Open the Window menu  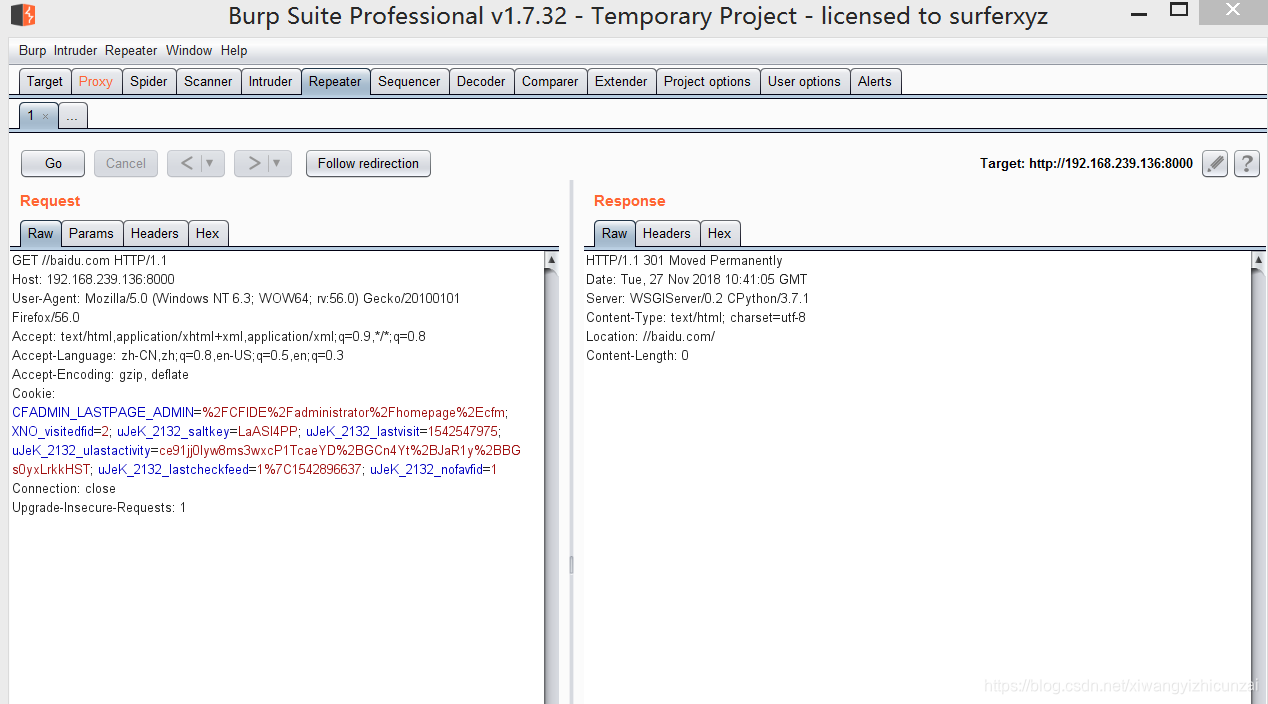tap(189, 50)
